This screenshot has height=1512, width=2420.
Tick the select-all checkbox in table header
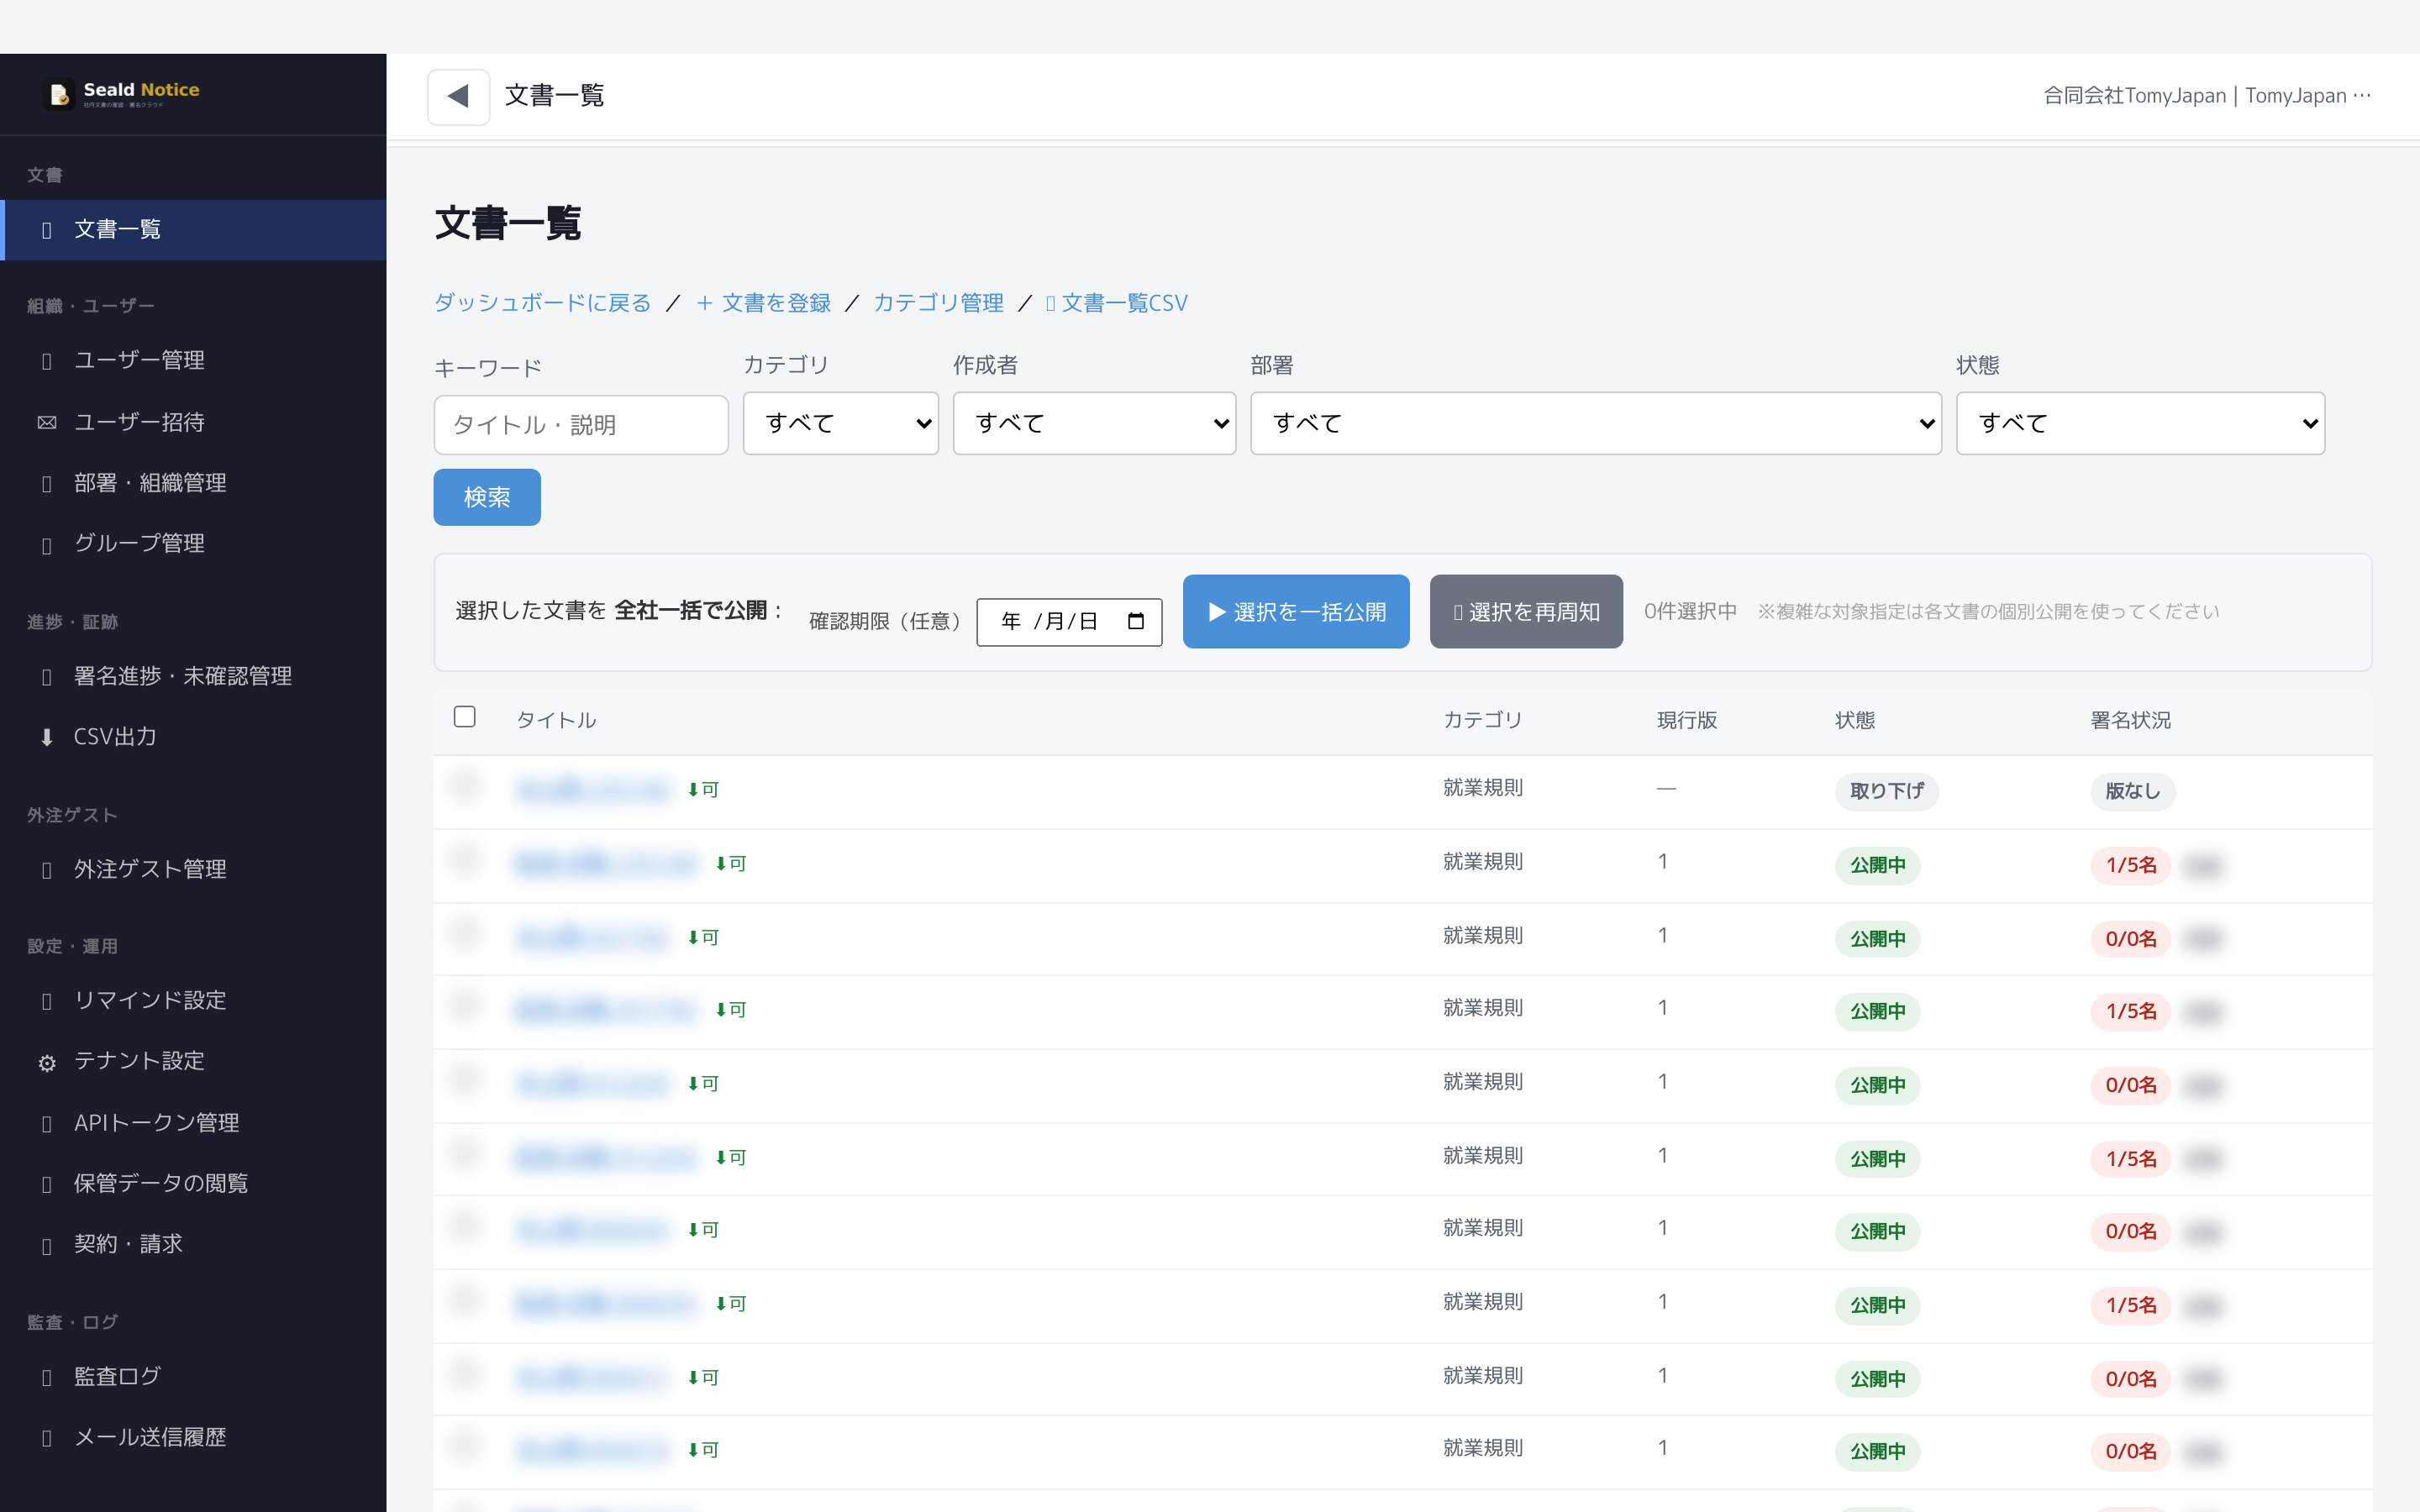464,717
